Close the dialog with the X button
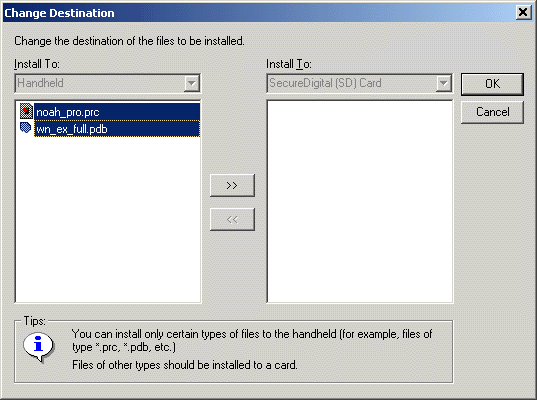The width and height of the screenshot is (537, 400). pyautogui.click(x=523, y=13)
